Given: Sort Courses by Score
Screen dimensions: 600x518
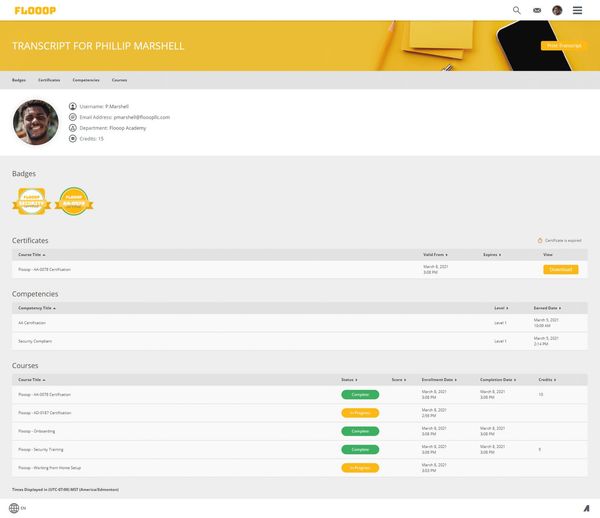Looking at the screenshot, I should pos(399,380).
